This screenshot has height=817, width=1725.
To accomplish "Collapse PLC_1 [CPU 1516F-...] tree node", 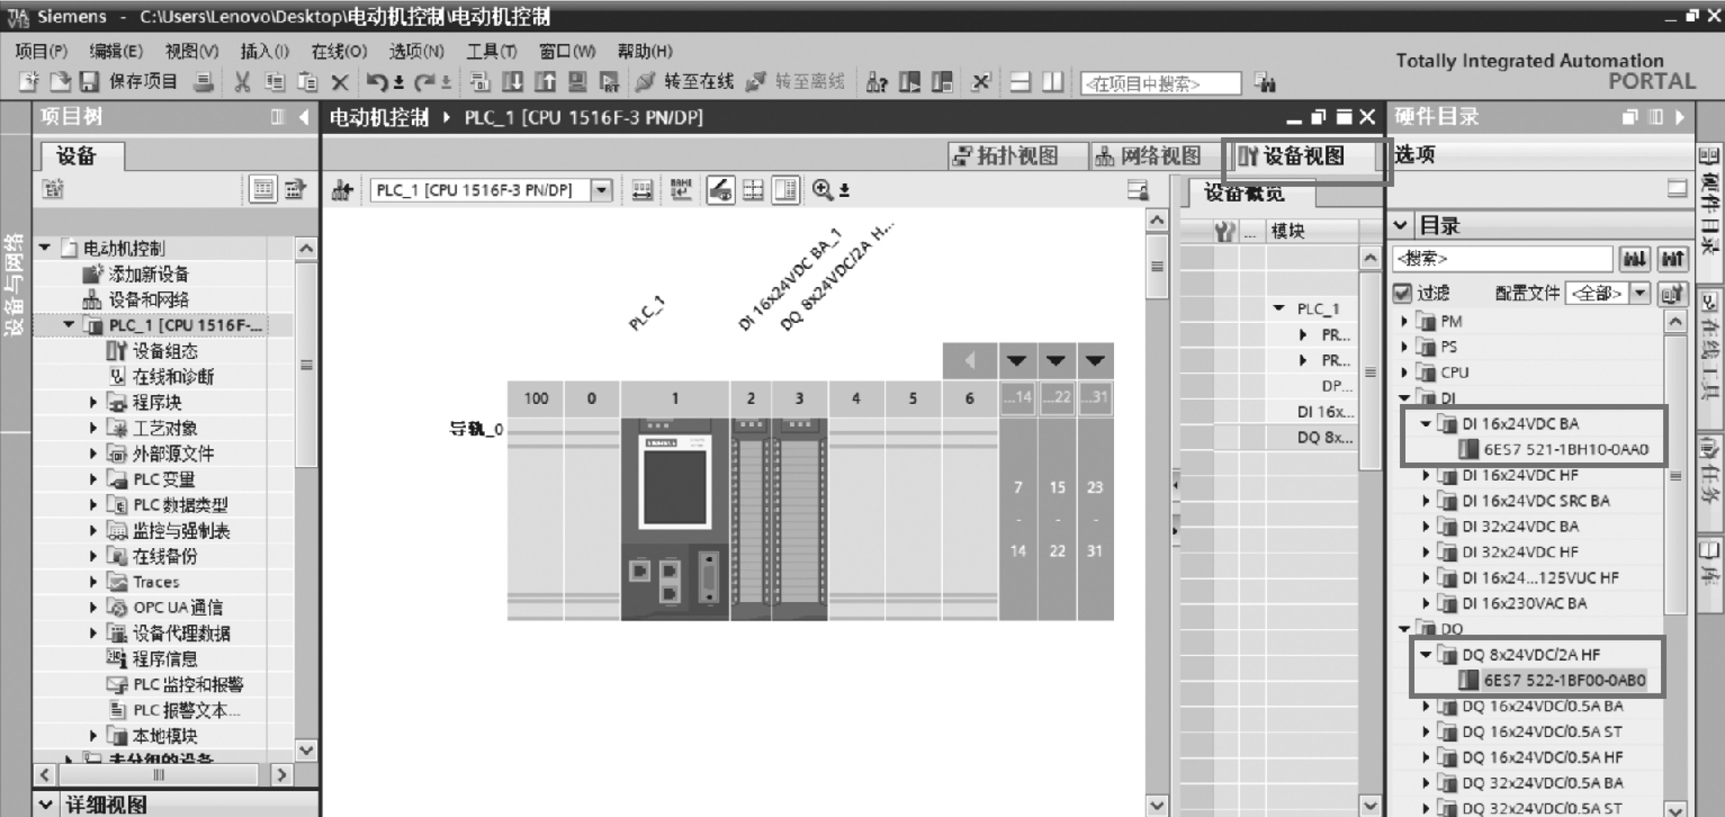I will tap(69, 325).
